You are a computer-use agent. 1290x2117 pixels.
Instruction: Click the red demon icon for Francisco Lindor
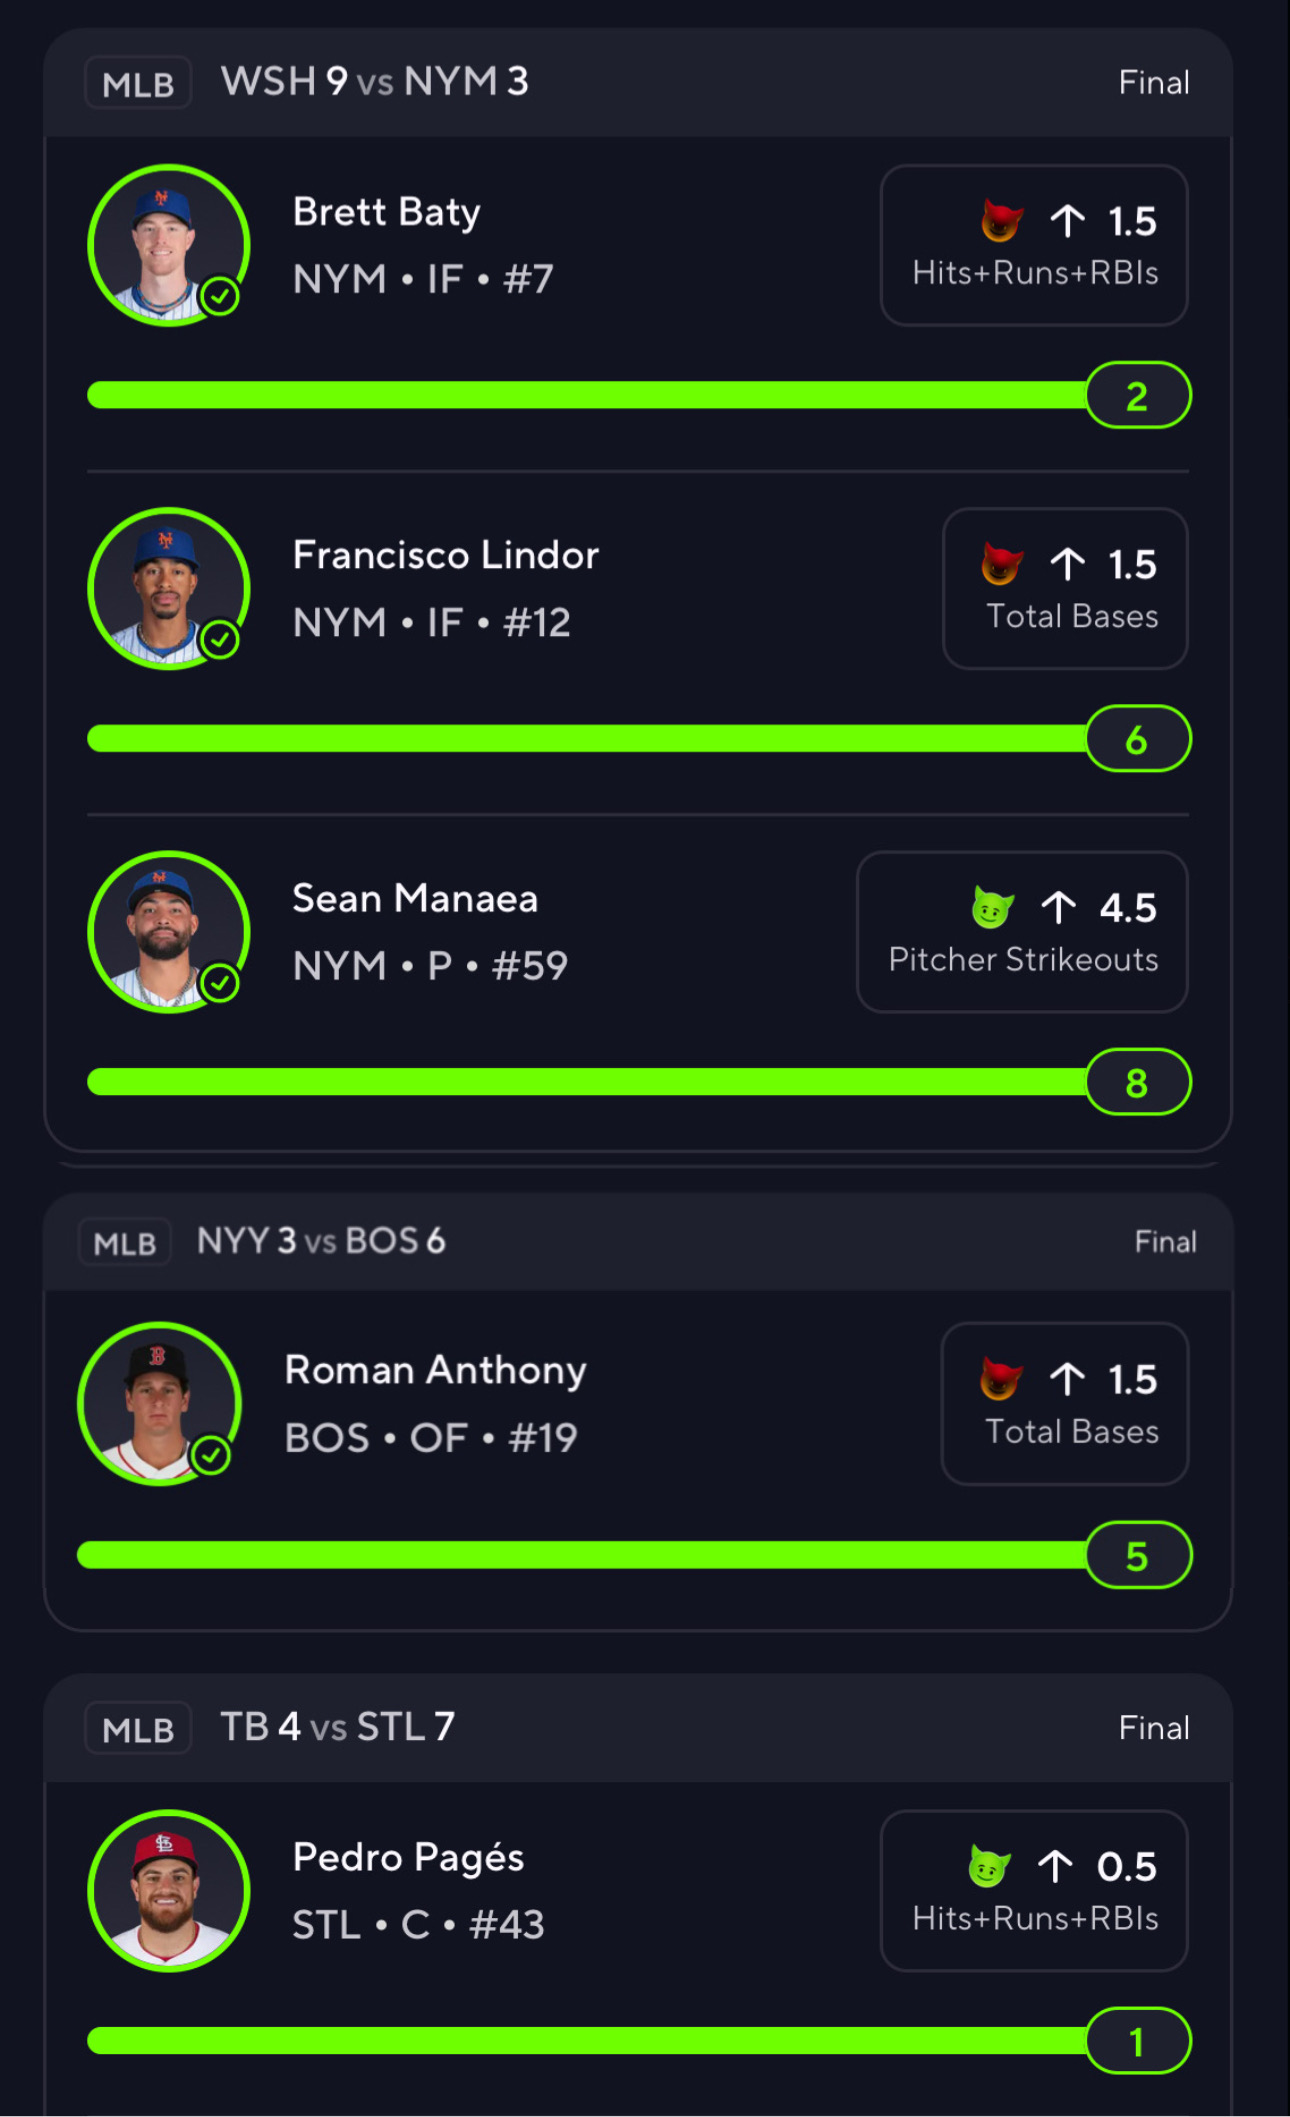pos(1001,564)
